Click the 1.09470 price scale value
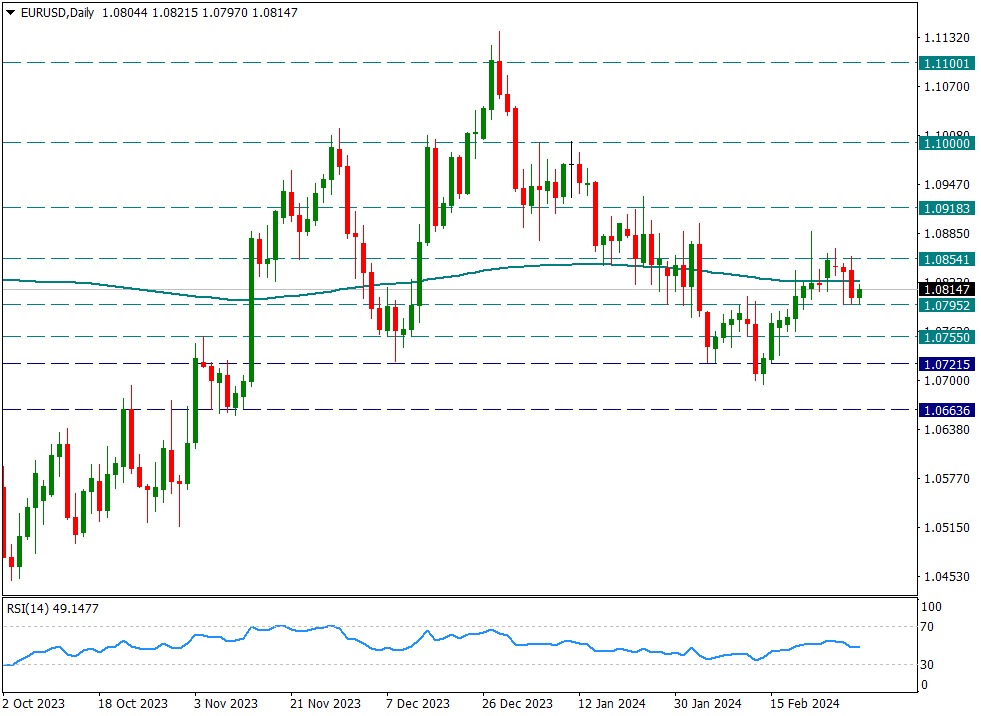Viewport: 981px width, 716px height. coord(947,185)
